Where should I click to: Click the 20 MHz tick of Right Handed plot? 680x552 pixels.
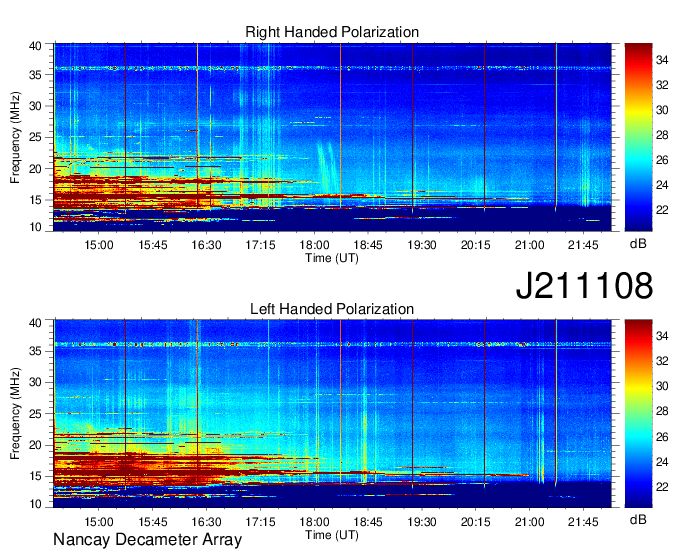click(x=35, y=169)
